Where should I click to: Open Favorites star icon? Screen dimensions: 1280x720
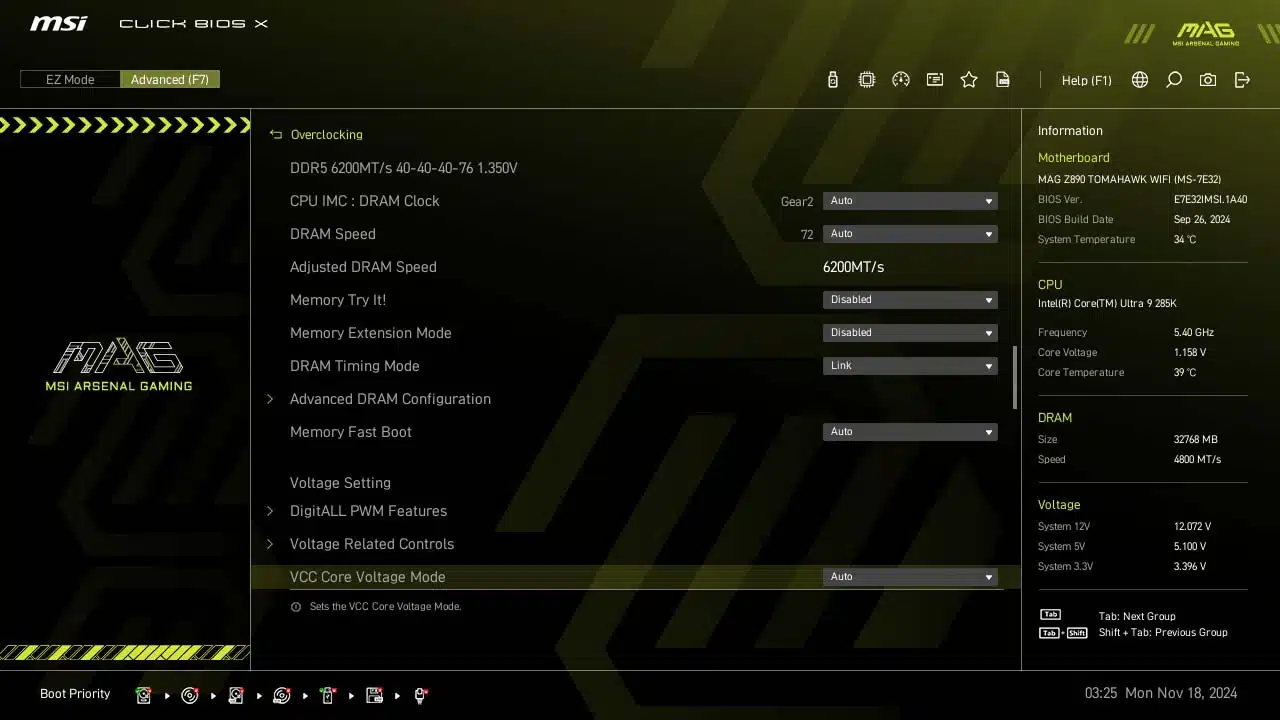[969, 80]
